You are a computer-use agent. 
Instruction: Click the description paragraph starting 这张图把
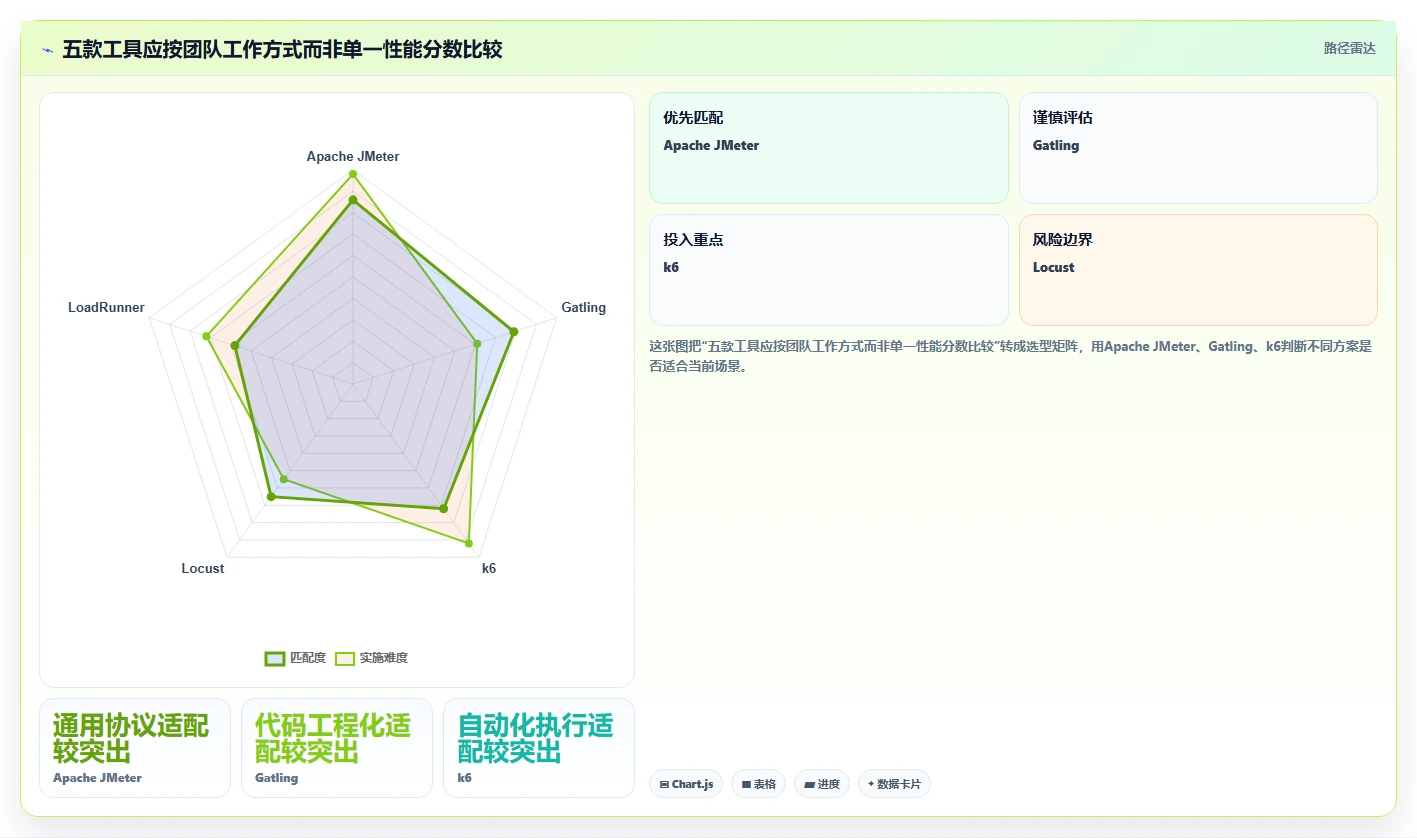tap(1011, 356)
